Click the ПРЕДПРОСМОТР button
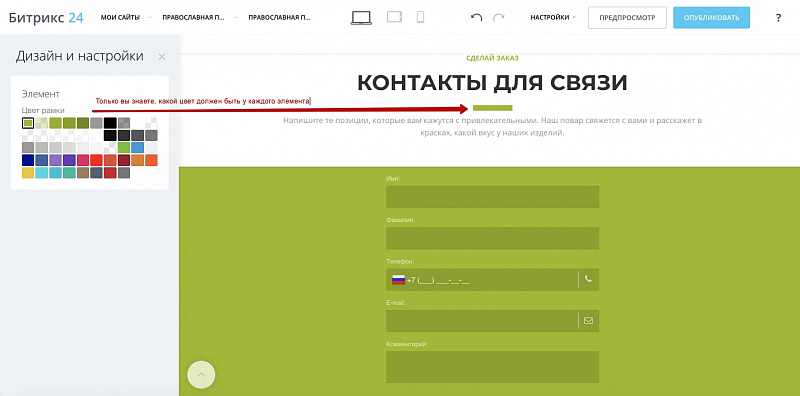The image size is (800, 396). point(627,17)
